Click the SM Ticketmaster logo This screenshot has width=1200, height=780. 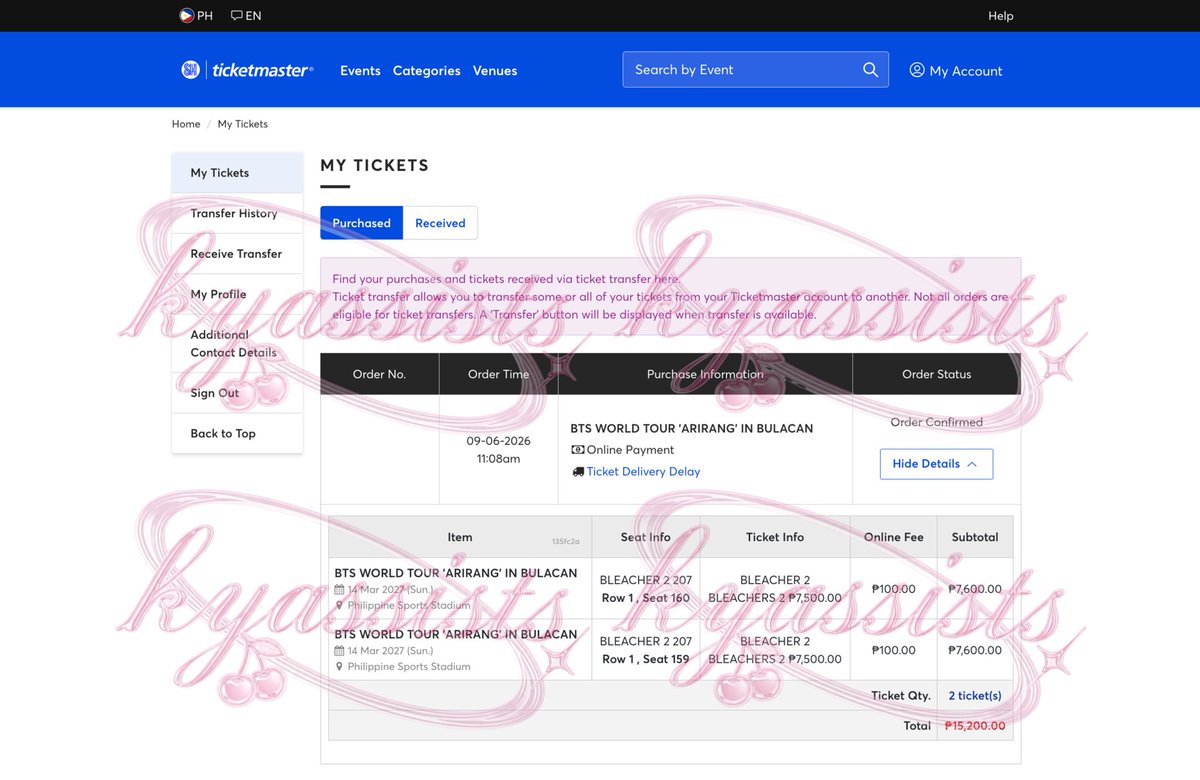[247, 70]
